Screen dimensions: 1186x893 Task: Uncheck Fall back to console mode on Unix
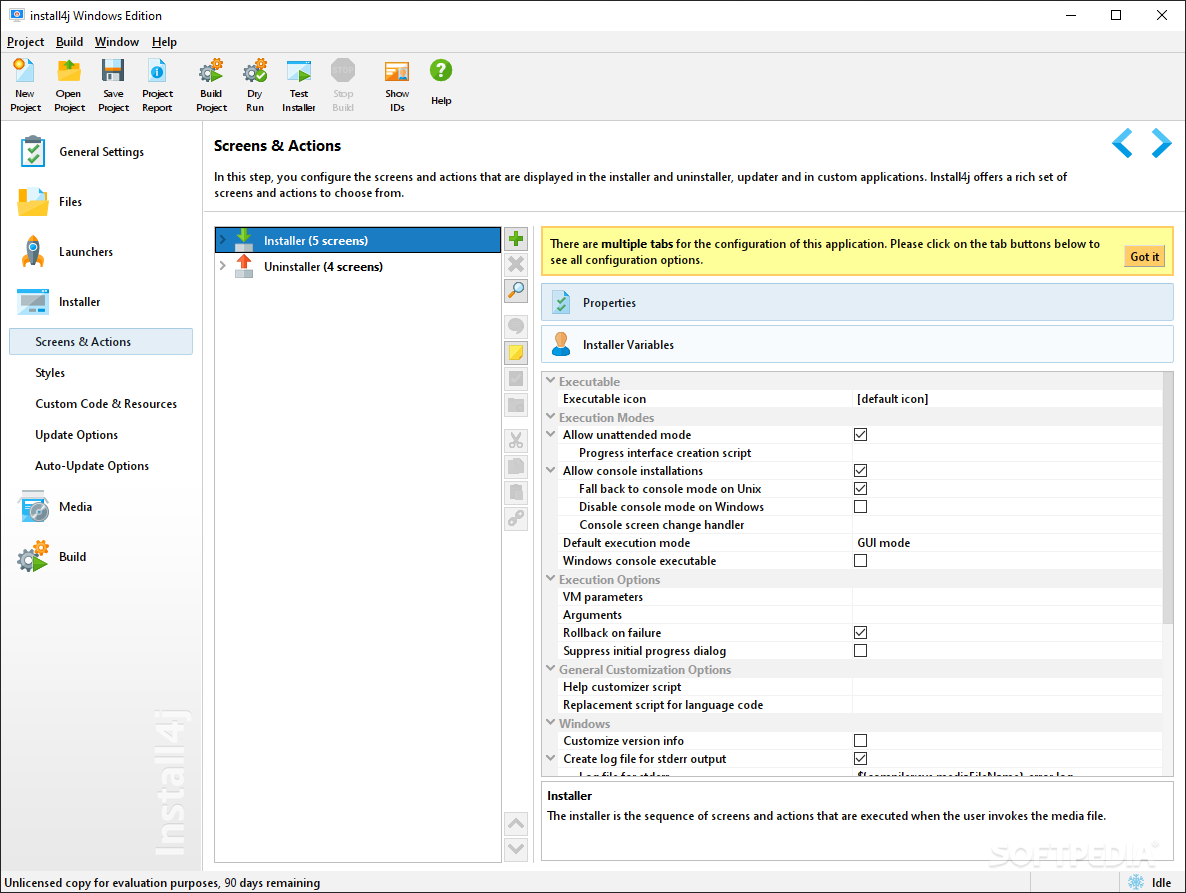coord(860,488)
